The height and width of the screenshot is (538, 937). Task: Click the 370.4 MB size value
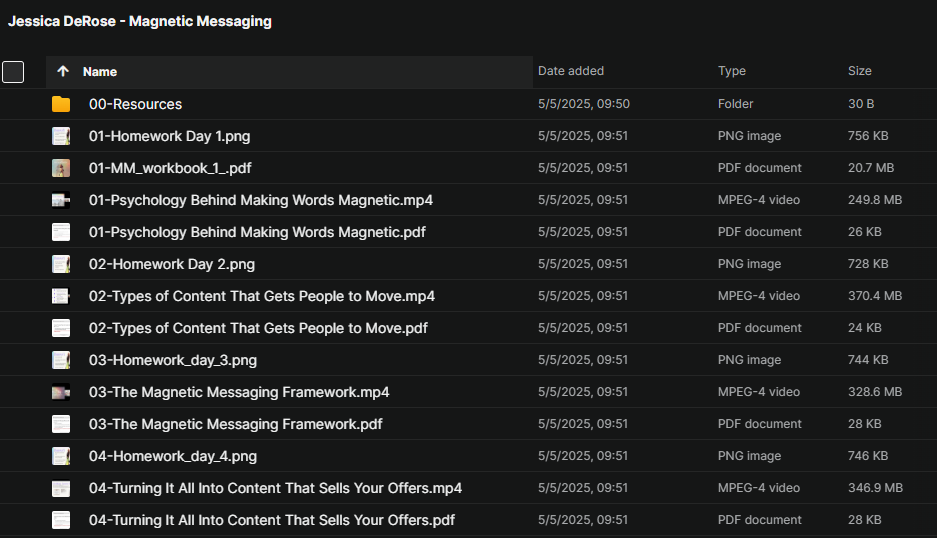pos(875,295)
